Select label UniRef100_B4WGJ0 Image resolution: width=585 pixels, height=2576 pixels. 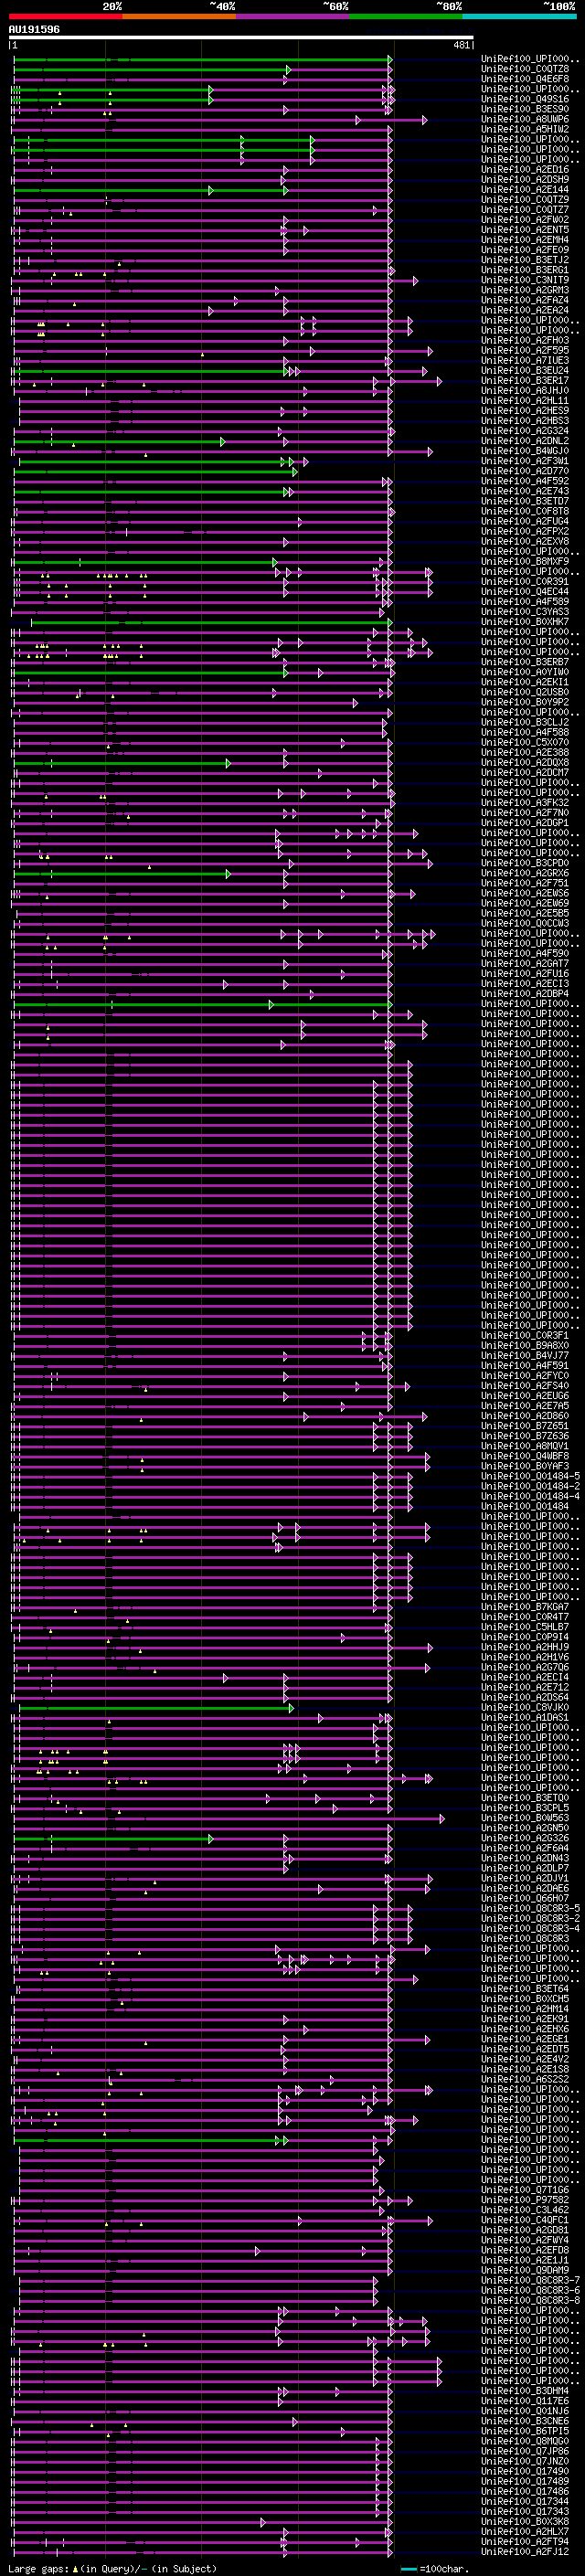tap(525, 452)
